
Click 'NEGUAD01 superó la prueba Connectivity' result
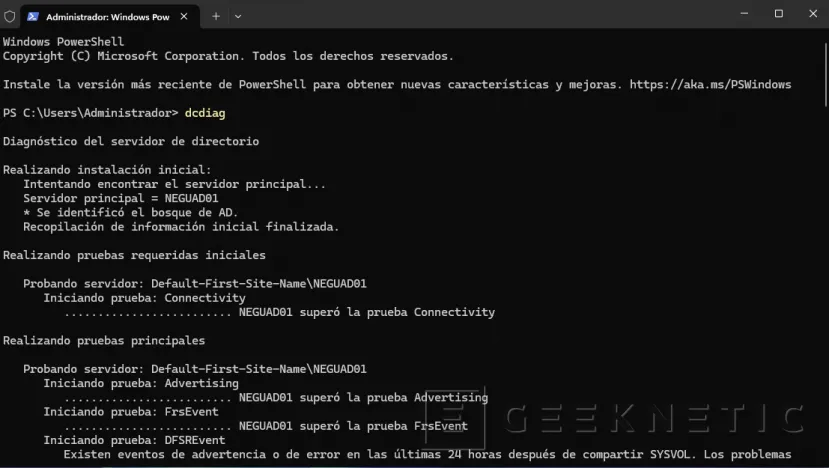pyautogui.click(x=367, y=312)
